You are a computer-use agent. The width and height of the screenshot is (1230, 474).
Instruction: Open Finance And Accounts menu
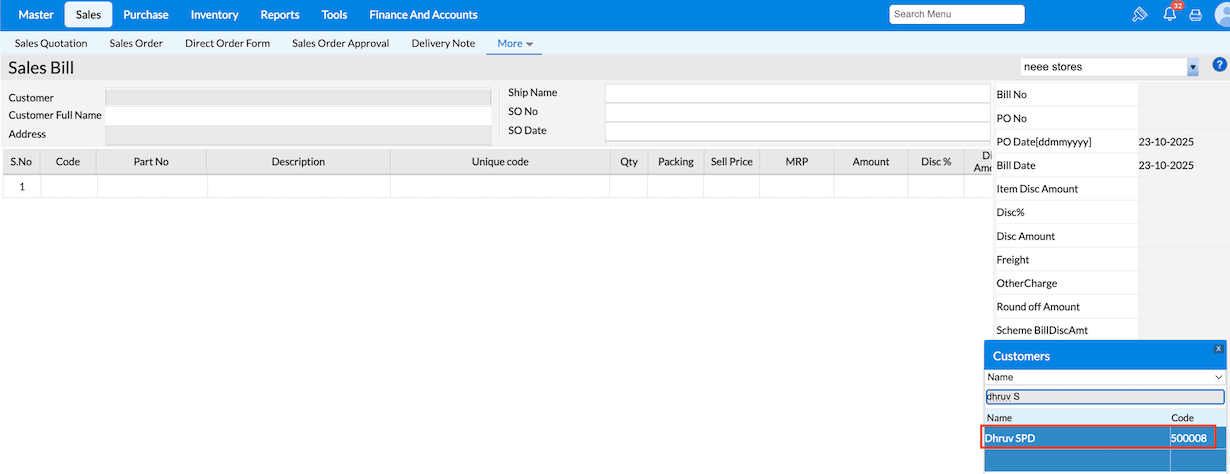coord(423,15)
